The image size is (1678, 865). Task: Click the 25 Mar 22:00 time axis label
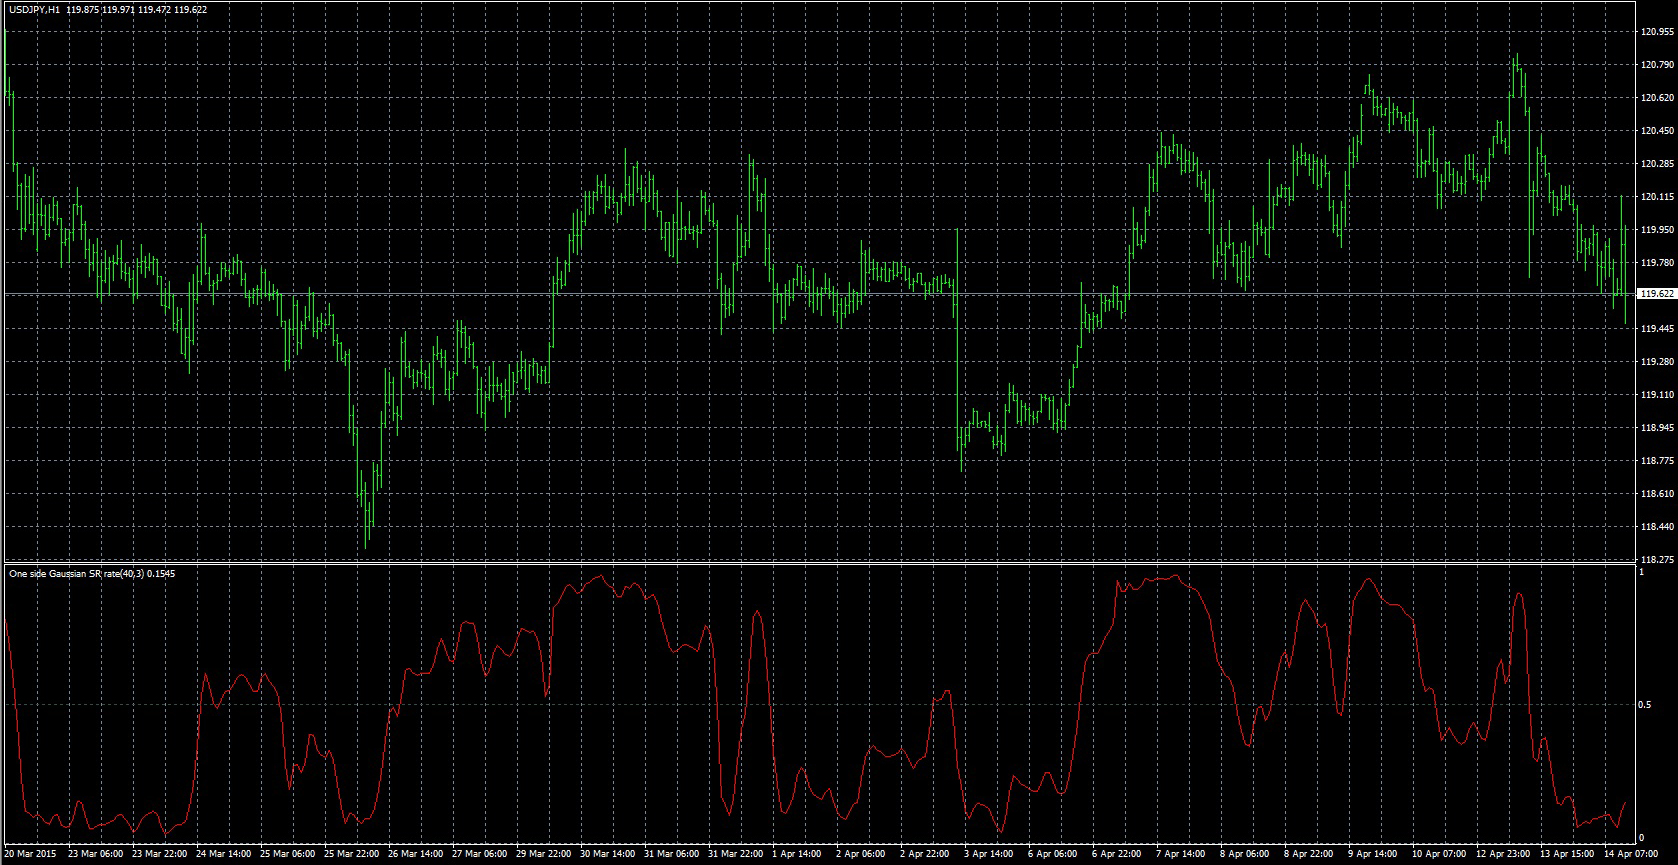pos(351,855)
